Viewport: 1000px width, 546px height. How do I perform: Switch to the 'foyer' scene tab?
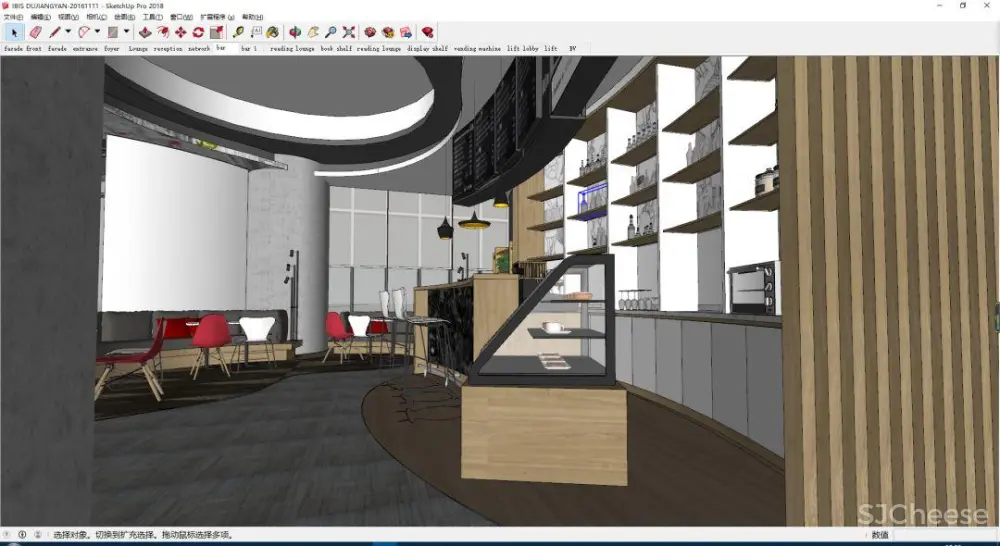112,48
